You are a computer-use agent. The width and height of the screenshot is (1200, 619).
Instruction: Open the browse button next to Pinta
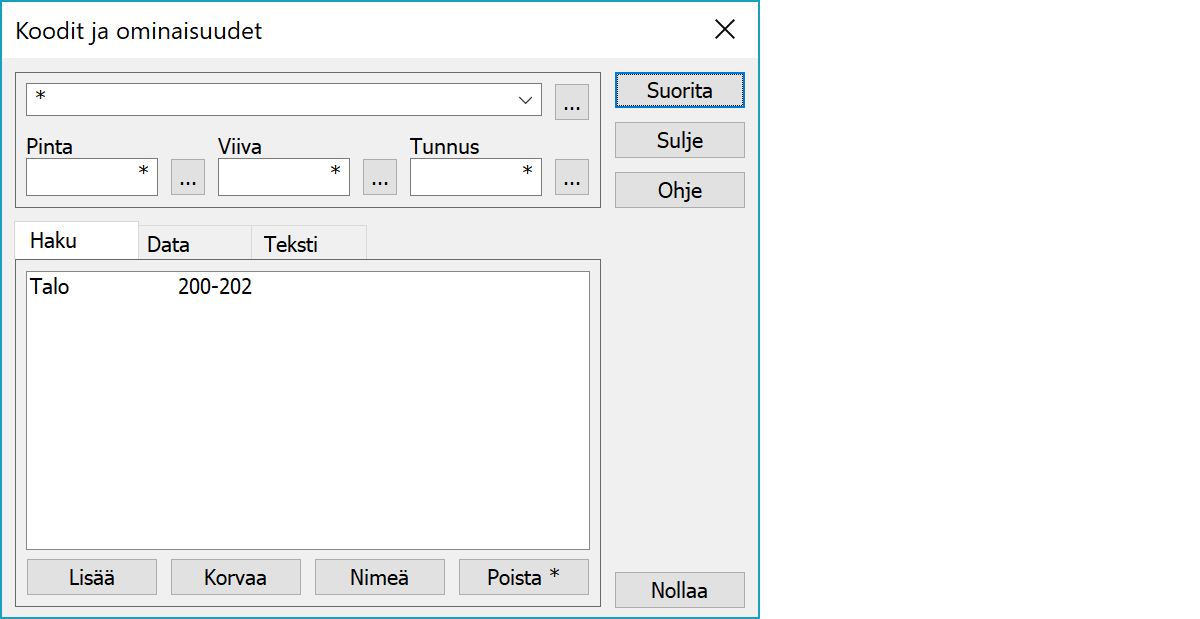click(188, 177)
